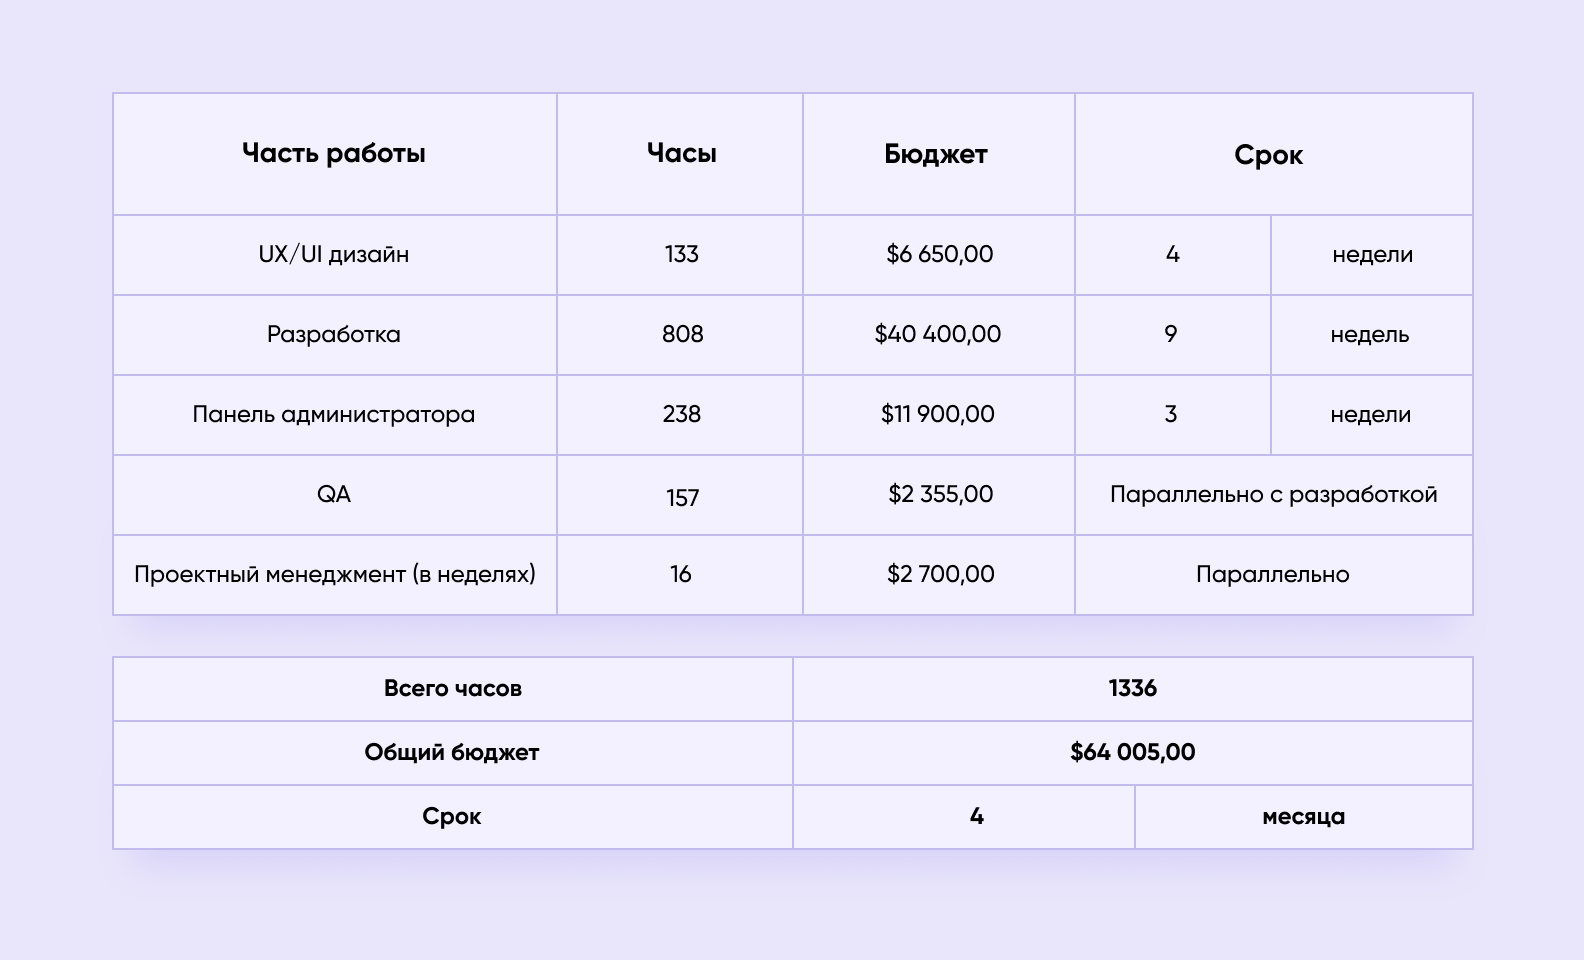Select the $2 355,00 QA budget cell

point(938,495)
